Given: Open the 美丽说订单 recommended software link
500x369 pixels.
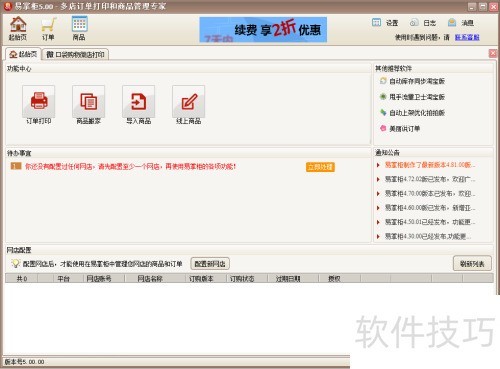Looking at the screenshot, I should (400, 128).
